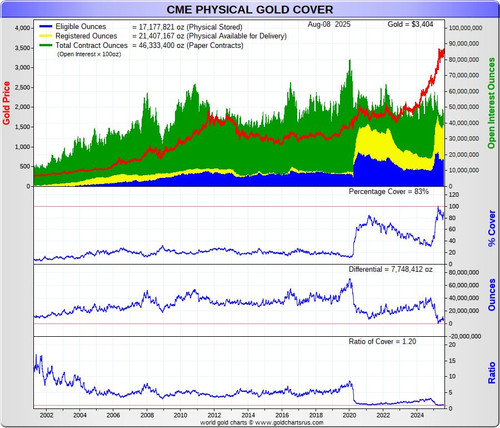Click the Open Interest x 100oz note
The height and width of the screenshot is (428, 500).
(x=89, y=54)
